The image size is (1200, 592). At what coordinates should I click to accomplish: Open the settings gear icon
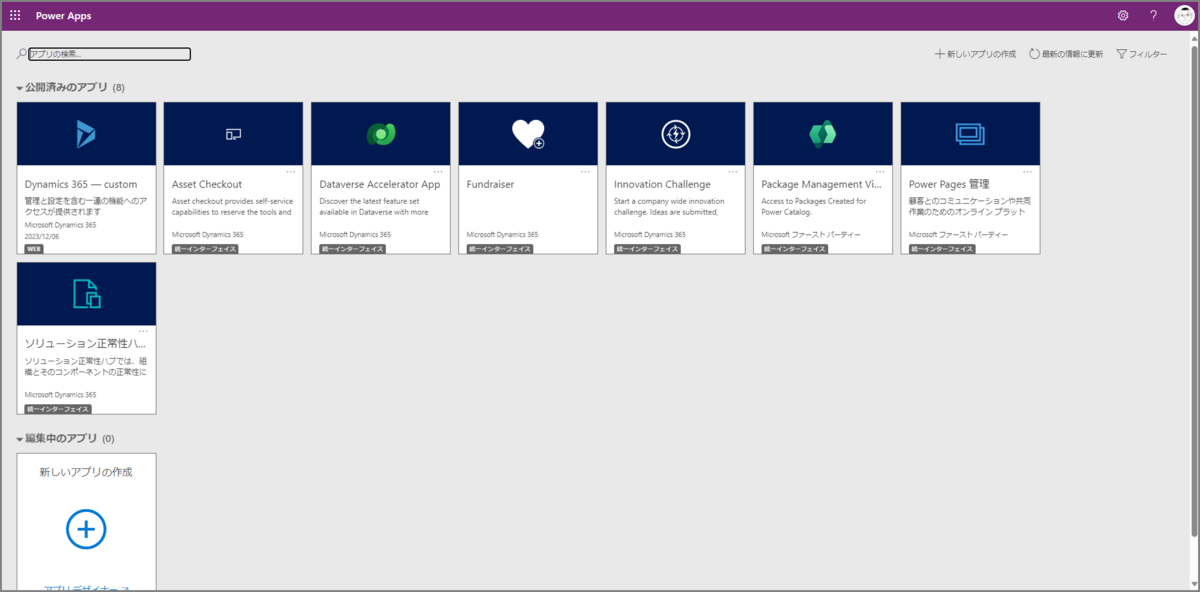tap(1123, 15)
